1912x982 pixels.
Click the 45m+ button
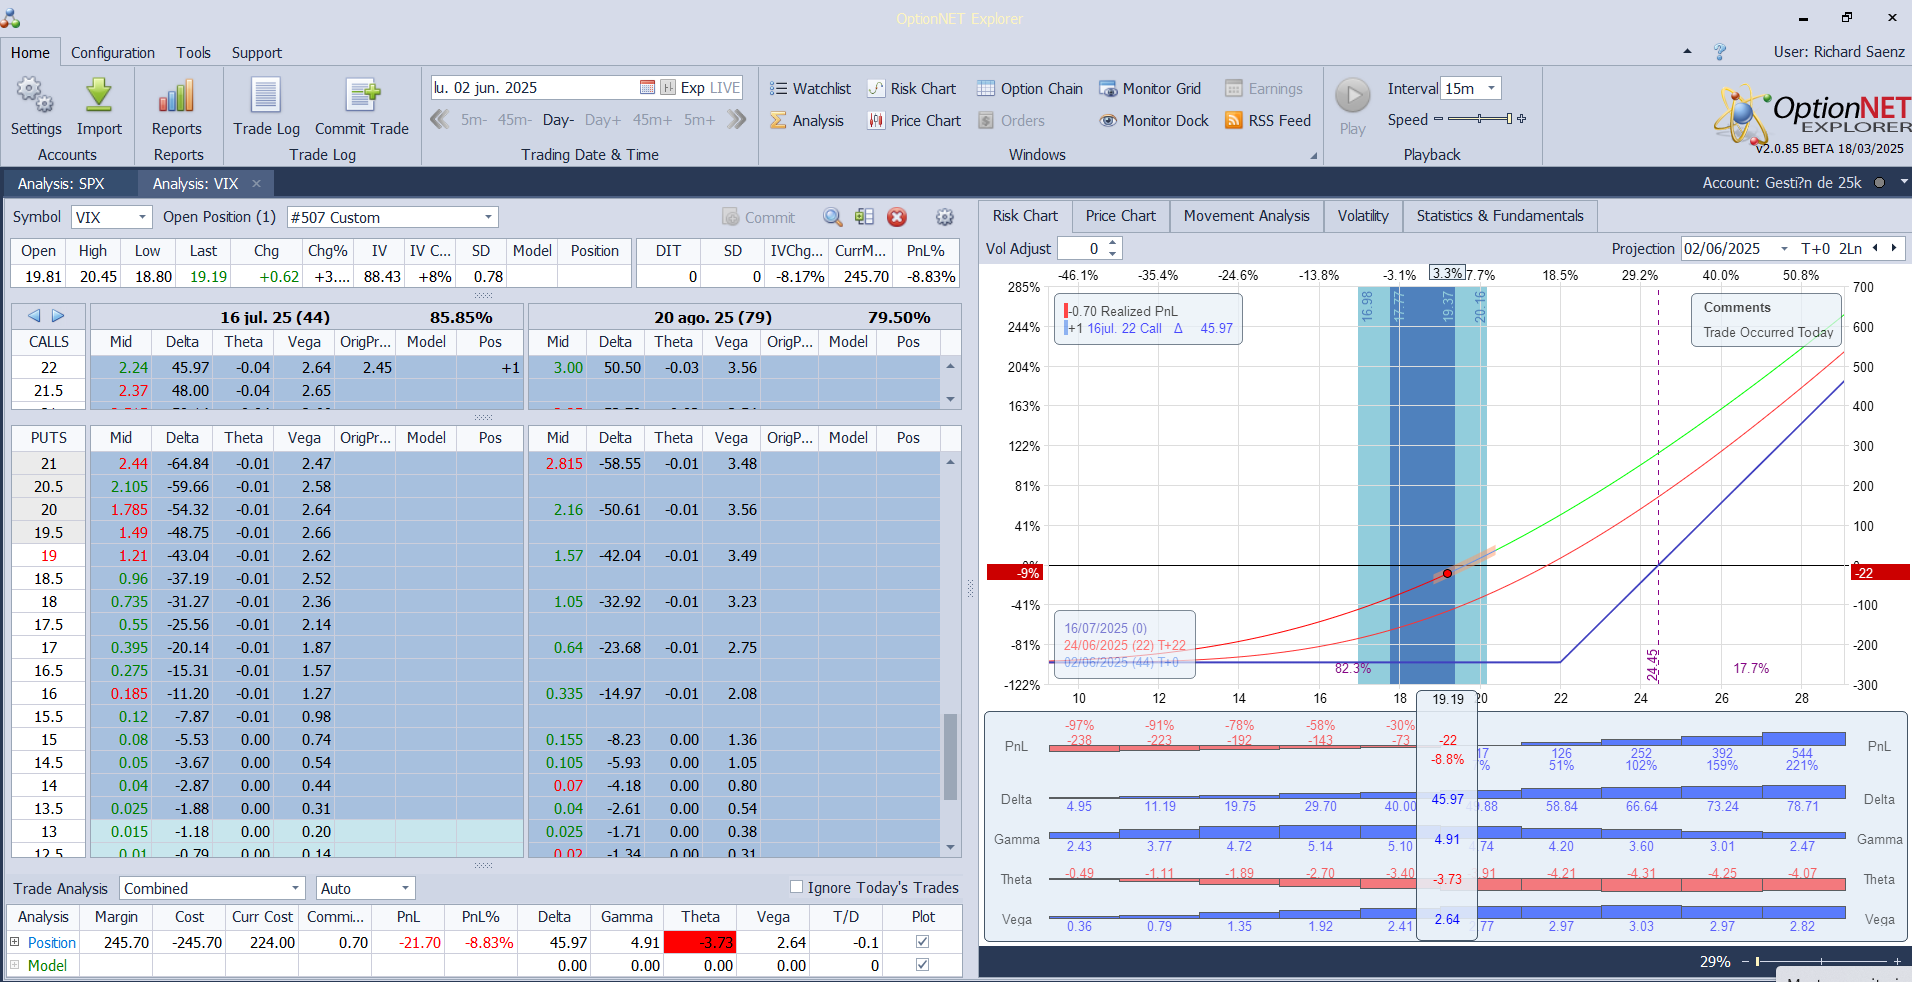(652, 120)
